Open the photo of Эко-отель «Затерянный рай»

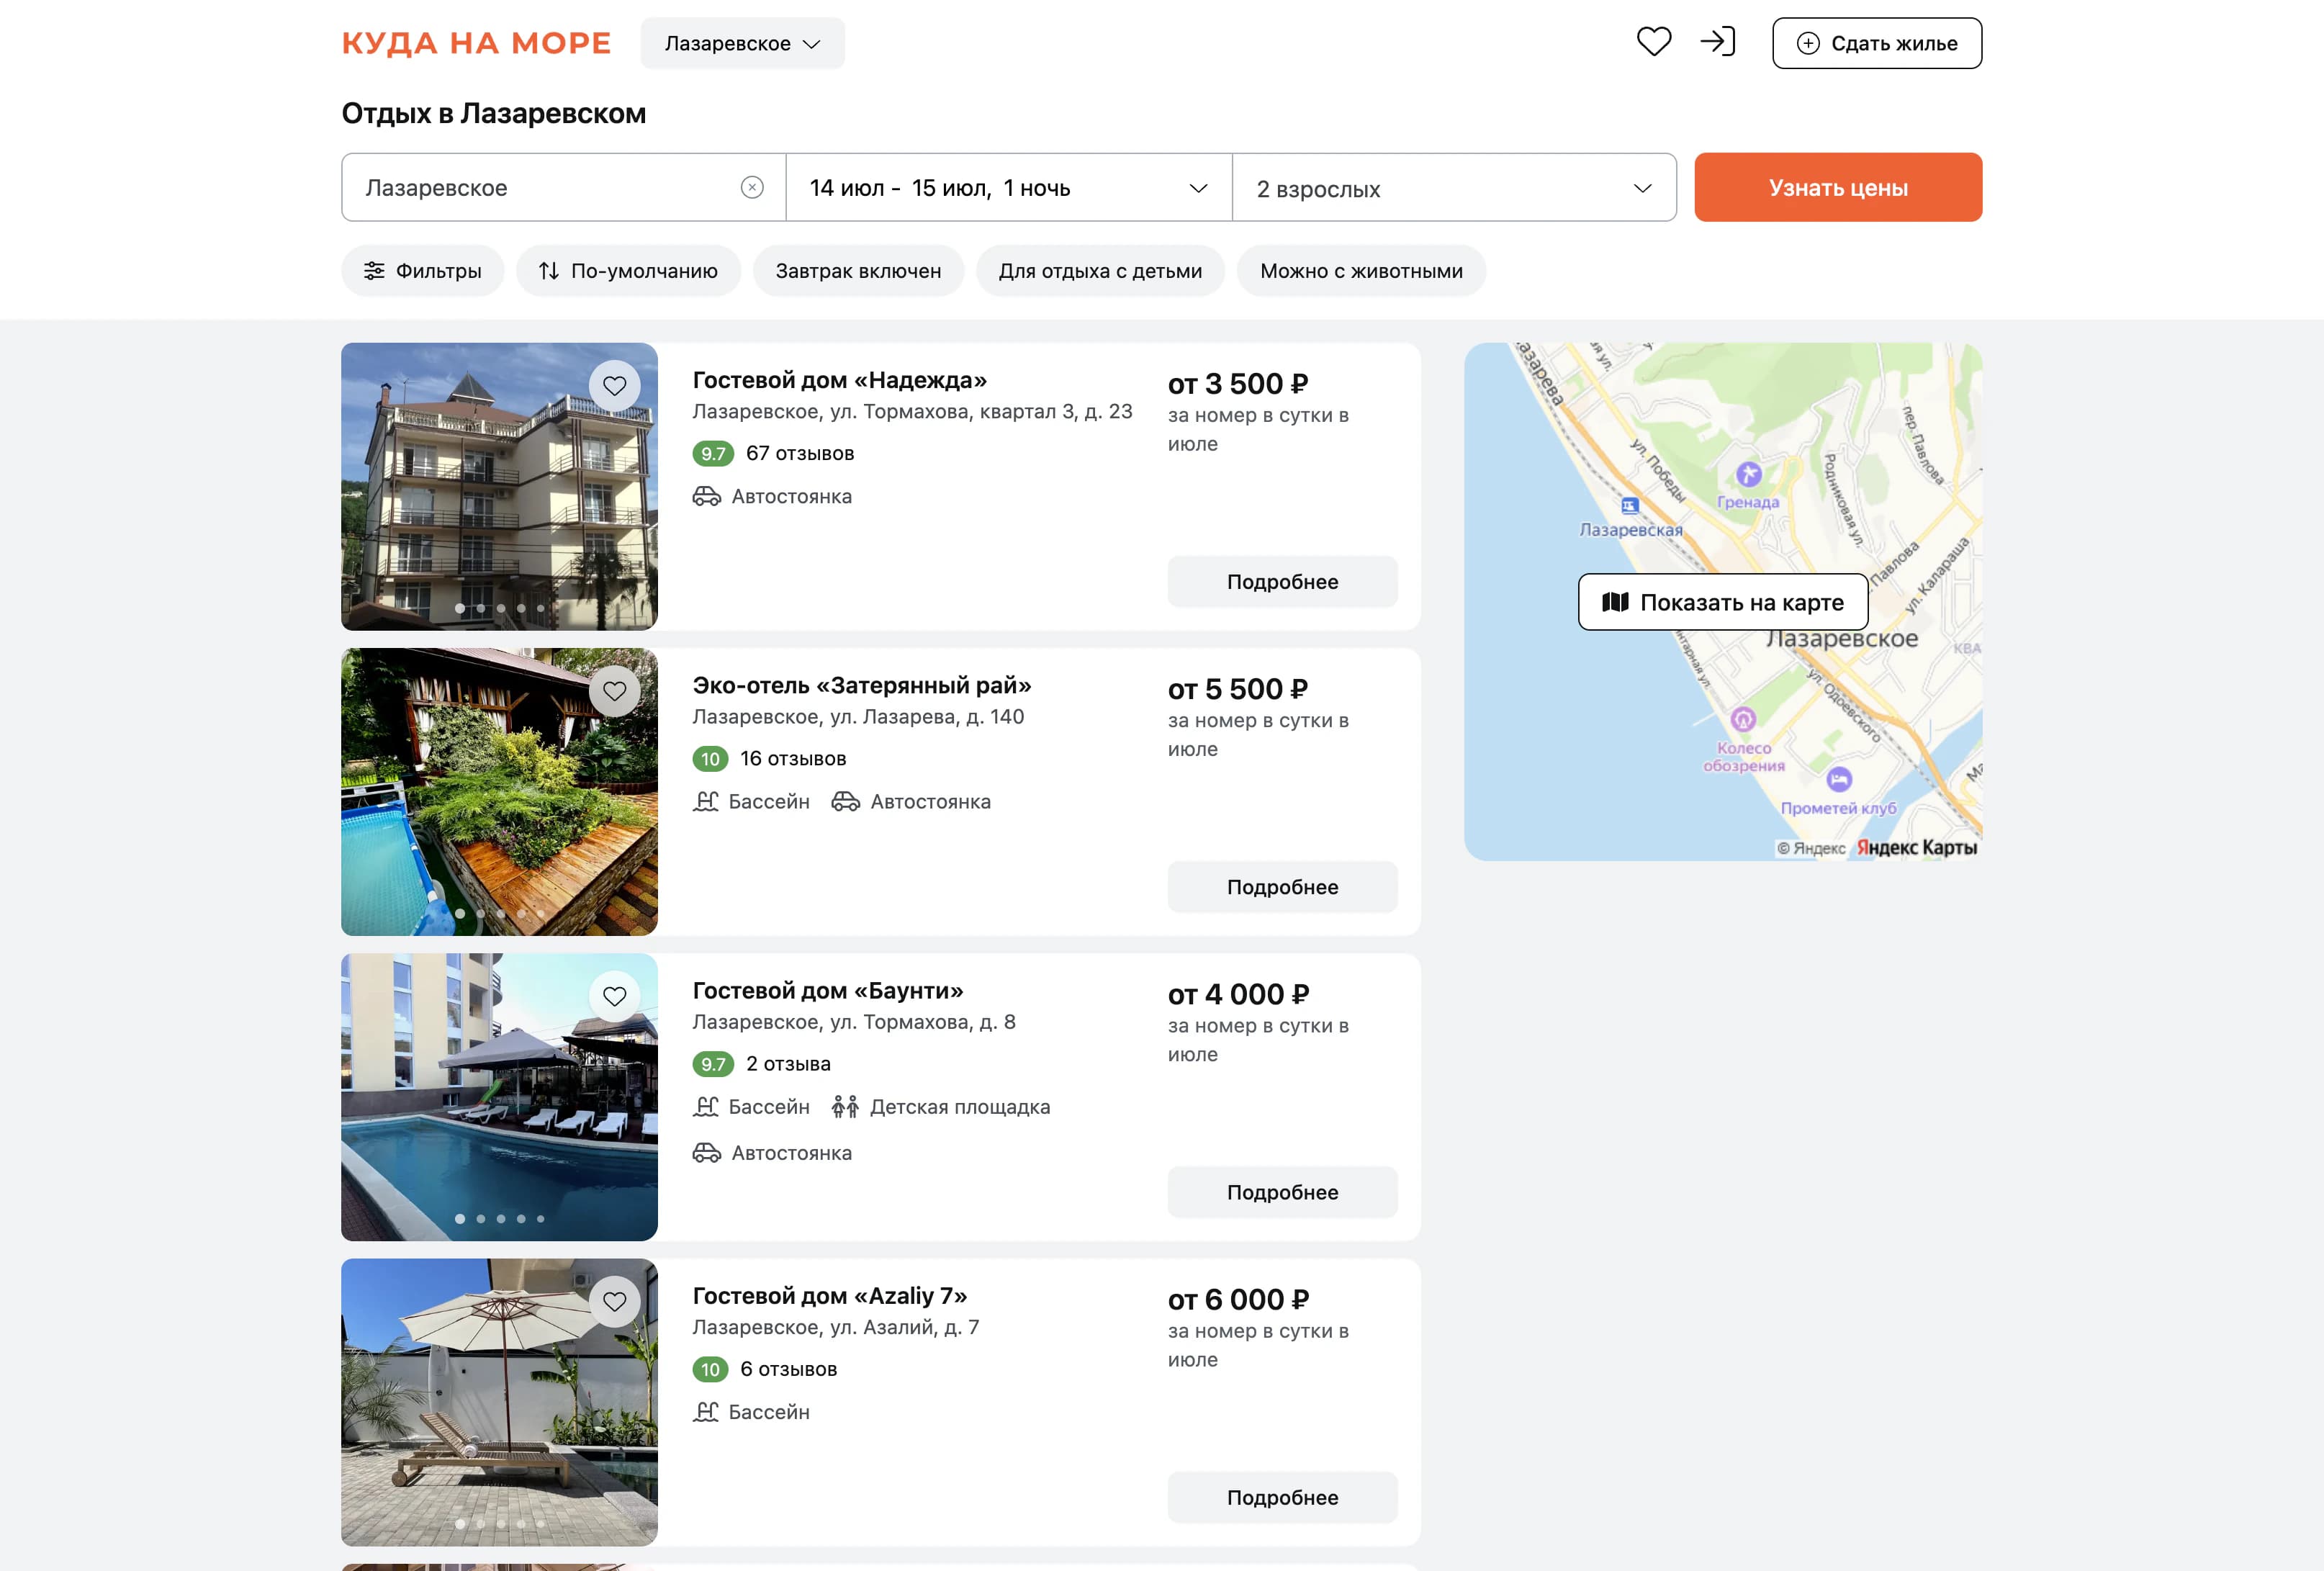[499, 792]
